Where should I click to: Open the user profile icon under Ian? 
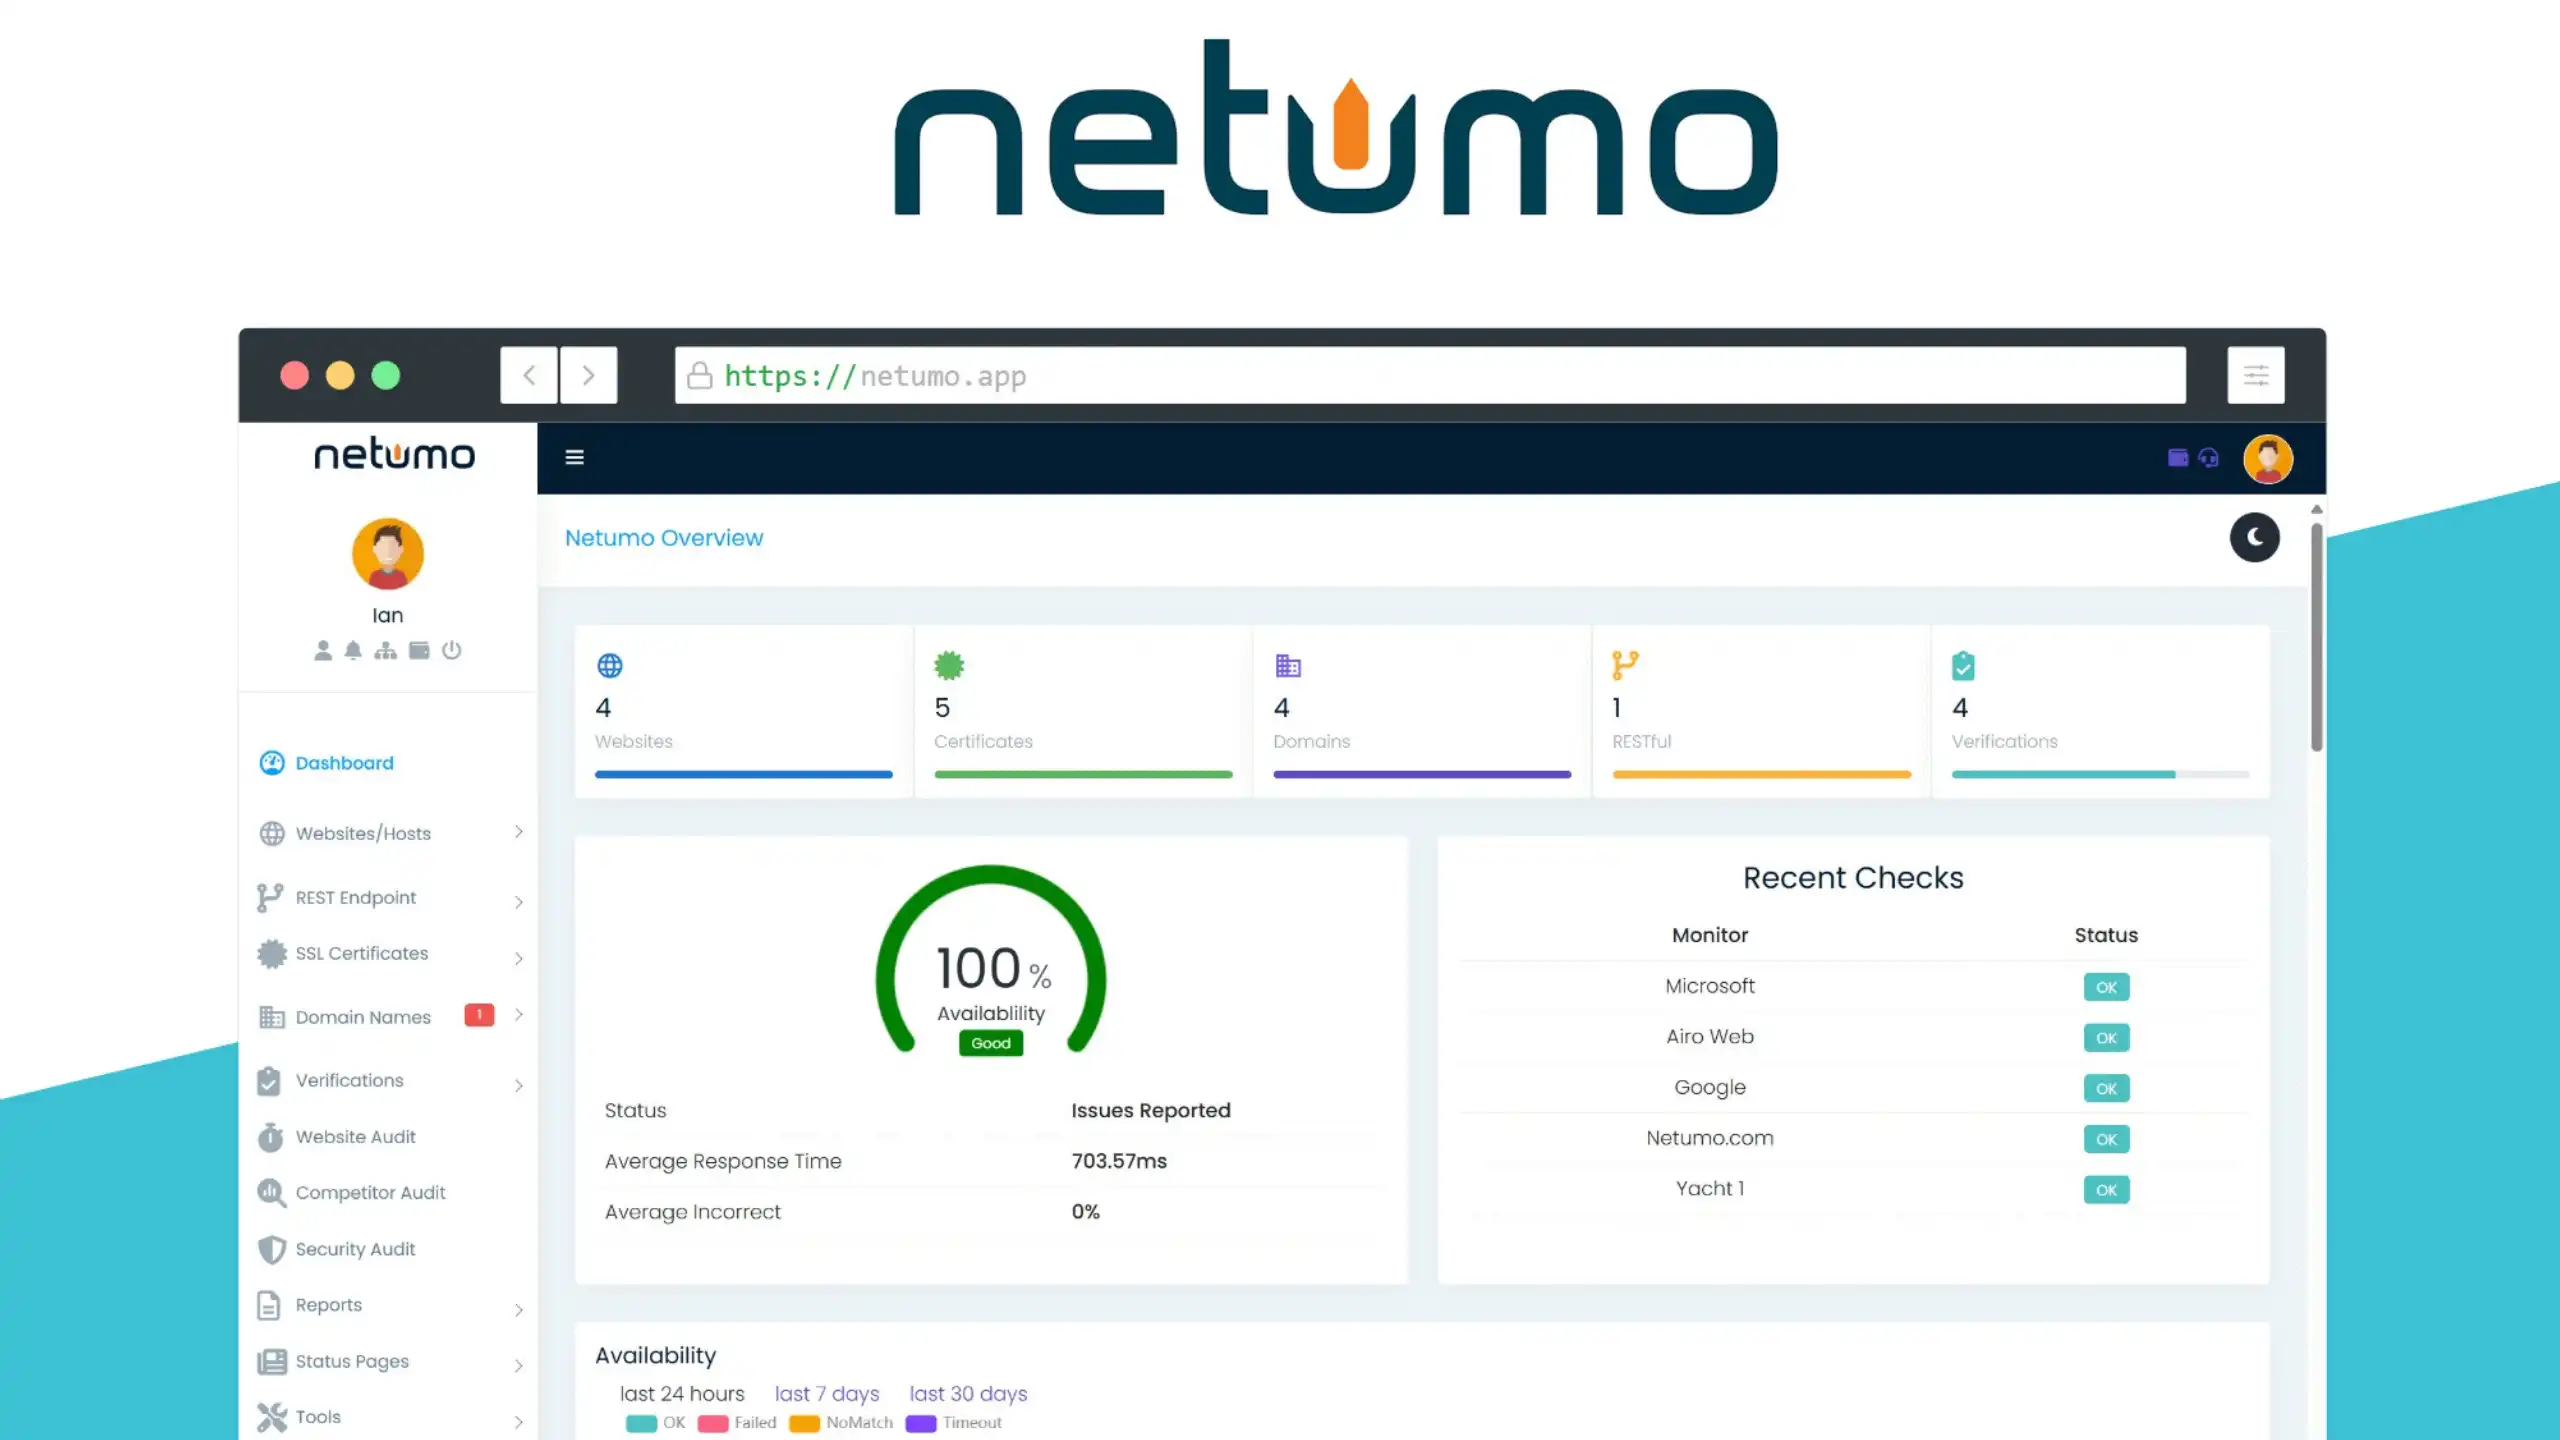point(323,650)
